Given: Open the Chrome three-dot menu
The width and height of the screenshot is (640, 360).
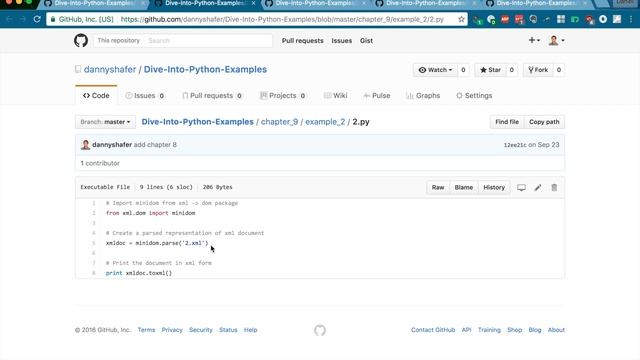Looking at the screenshot, I should [x=631, y=19].
